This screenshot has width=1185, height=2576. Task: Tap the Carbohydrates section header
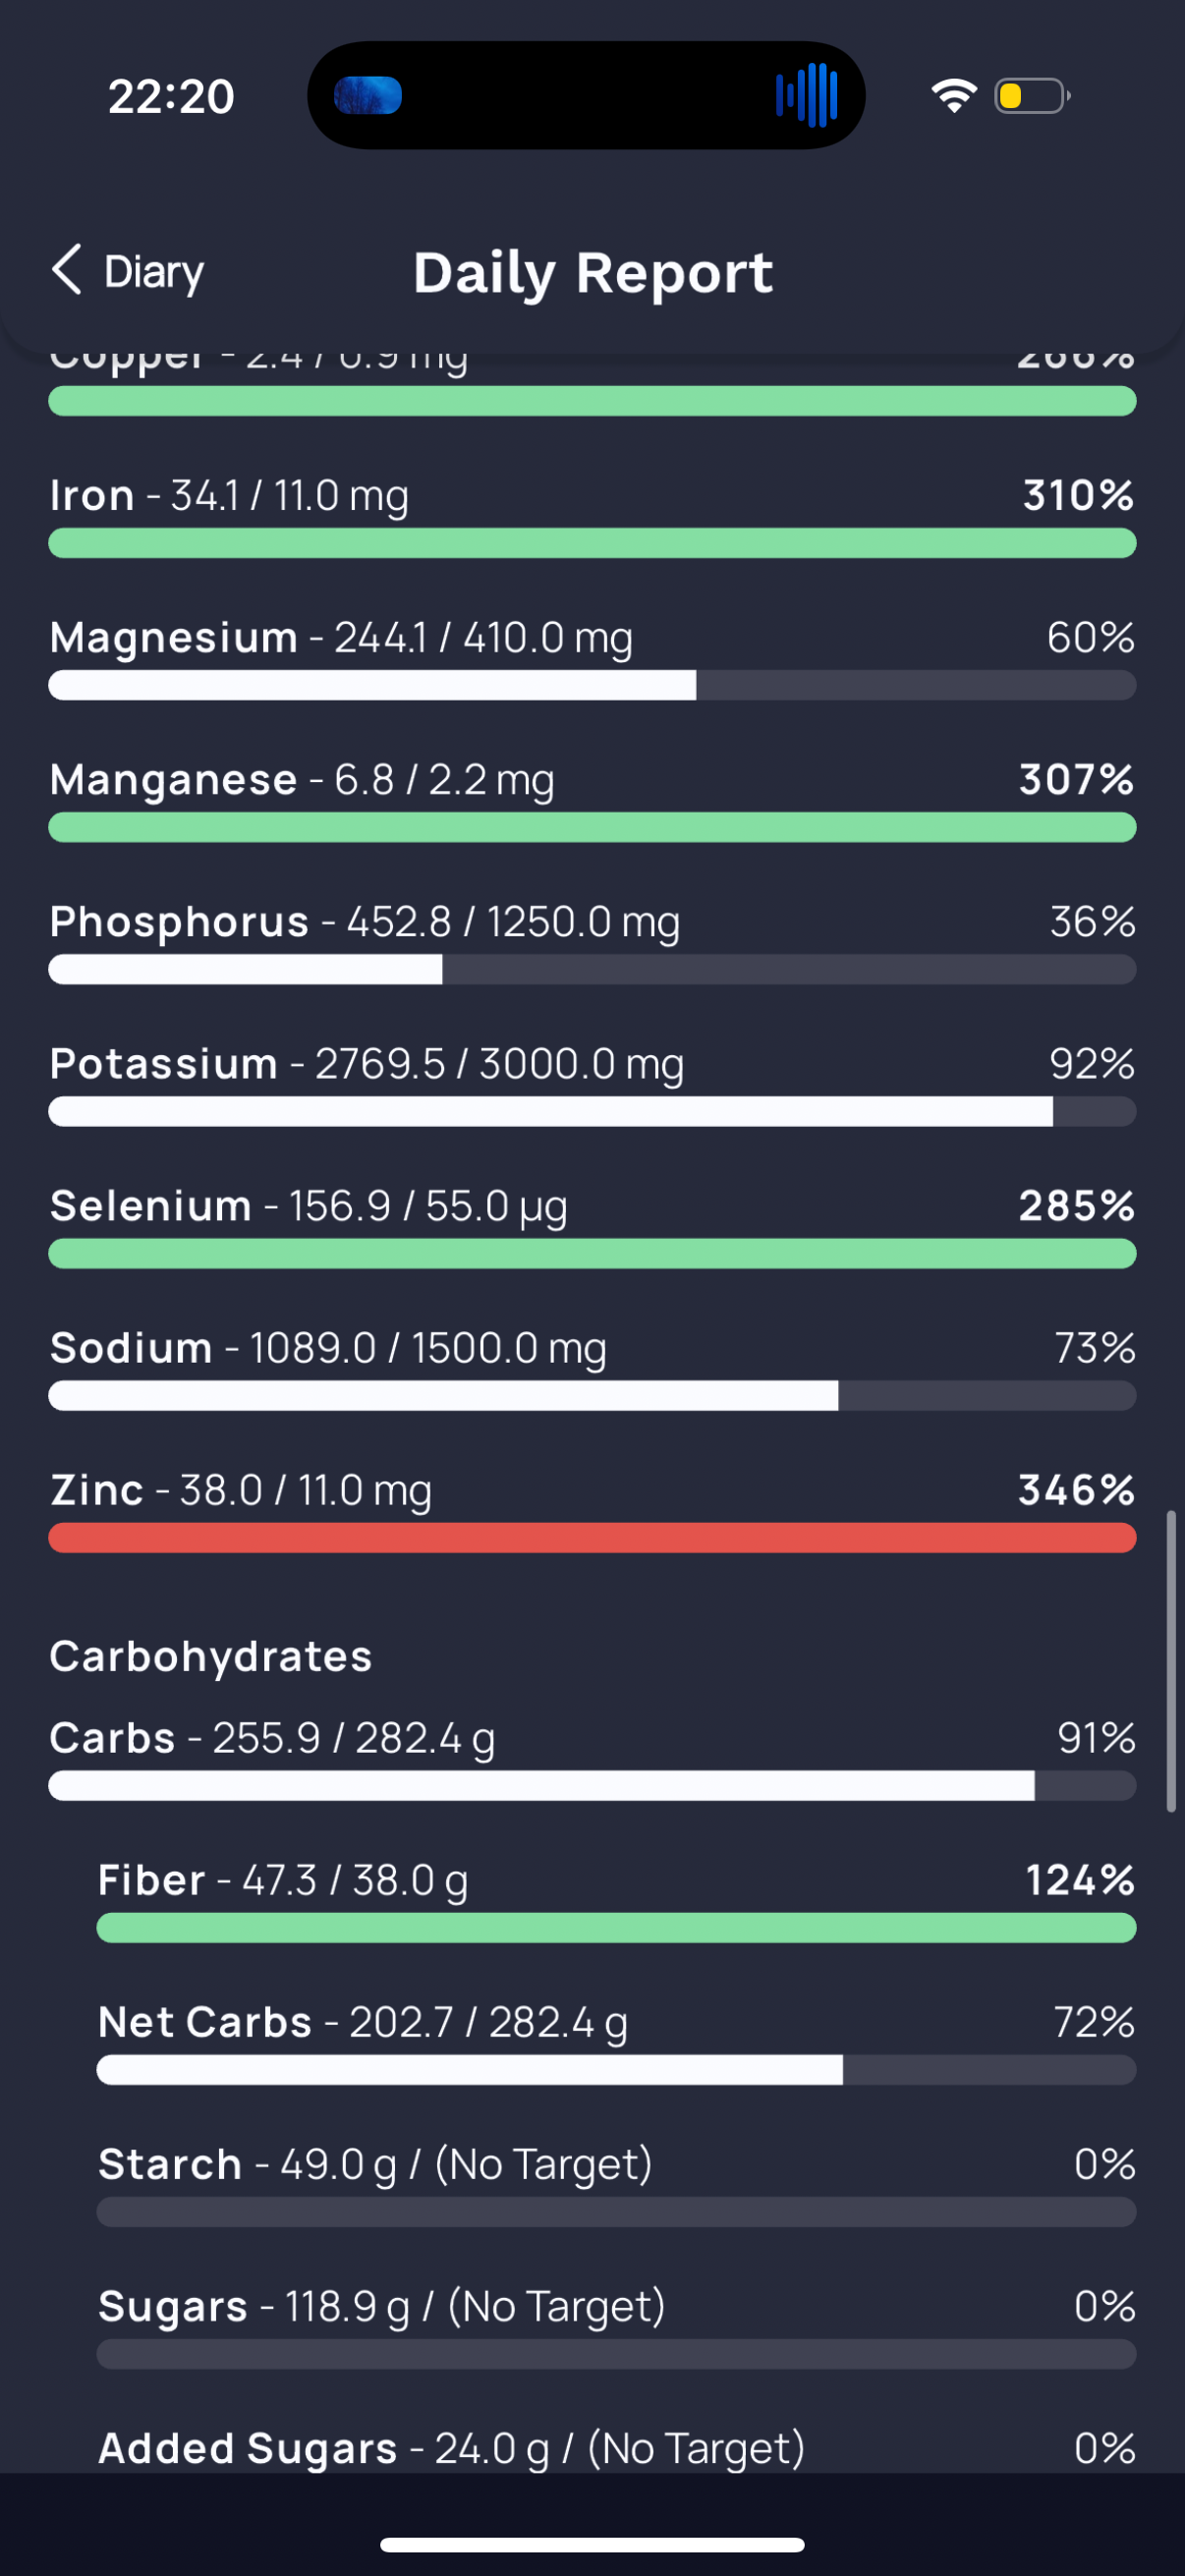tap(211, 1656)
